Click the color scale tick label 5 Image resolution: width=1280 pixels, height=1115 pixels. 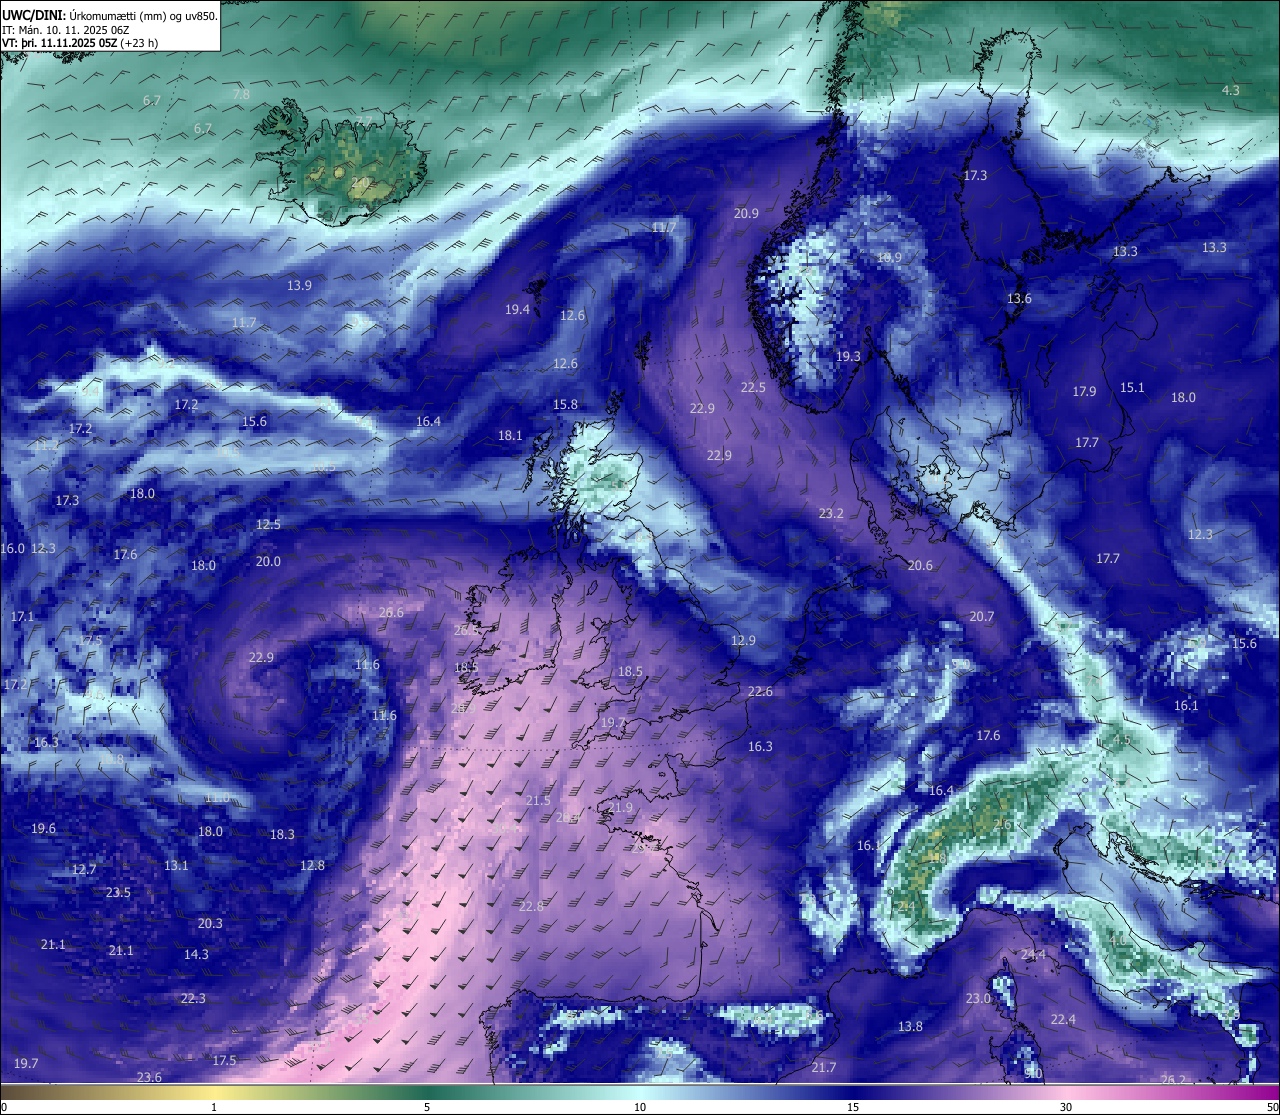point(427,1107)
